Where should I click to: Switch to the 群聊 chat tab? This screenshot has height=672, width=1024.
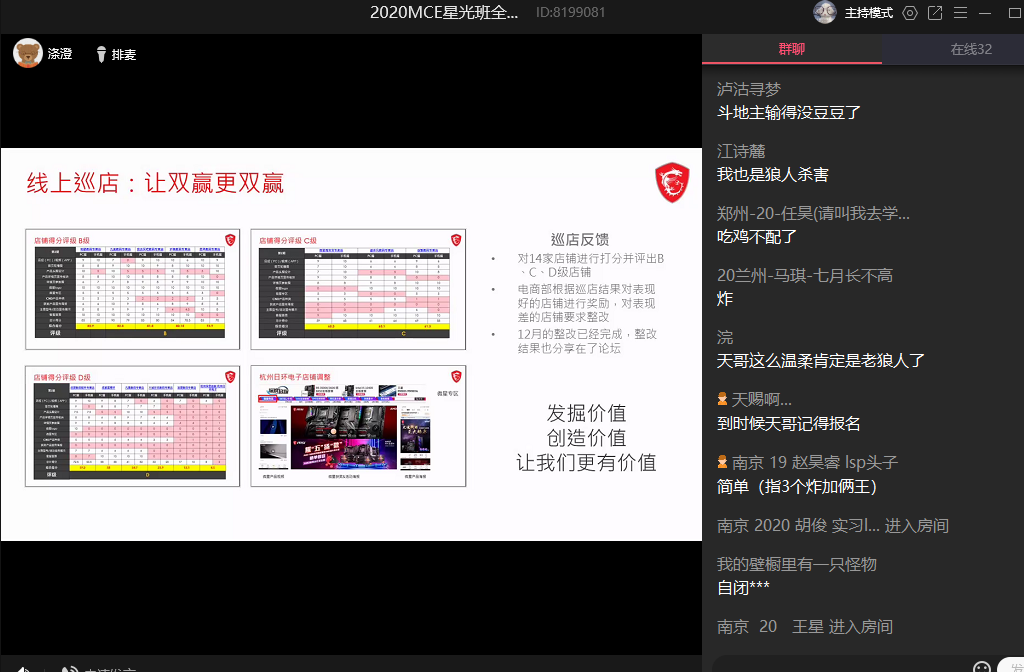[x=792, y=49]
